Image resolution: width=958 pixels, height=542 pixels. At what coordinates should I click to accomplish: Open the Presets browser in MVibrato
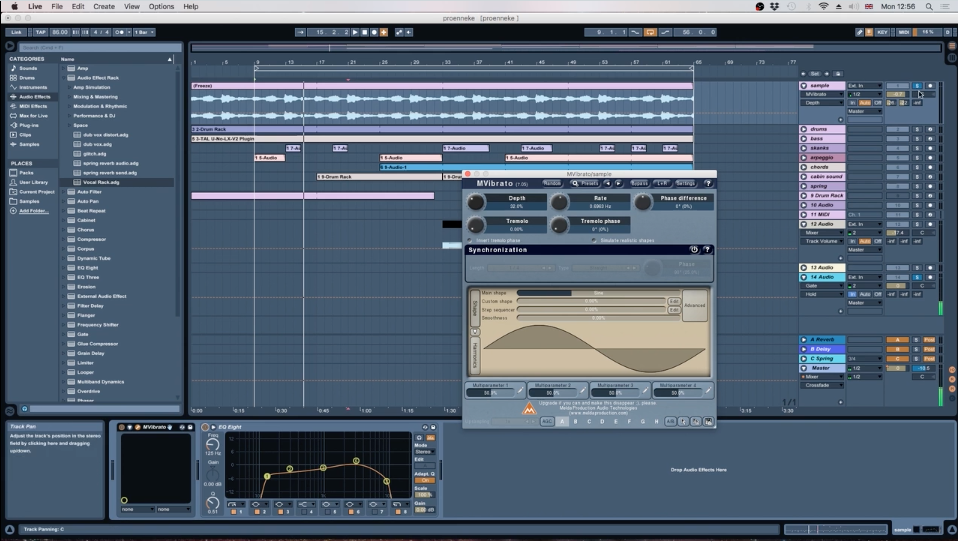pos(585,183)
